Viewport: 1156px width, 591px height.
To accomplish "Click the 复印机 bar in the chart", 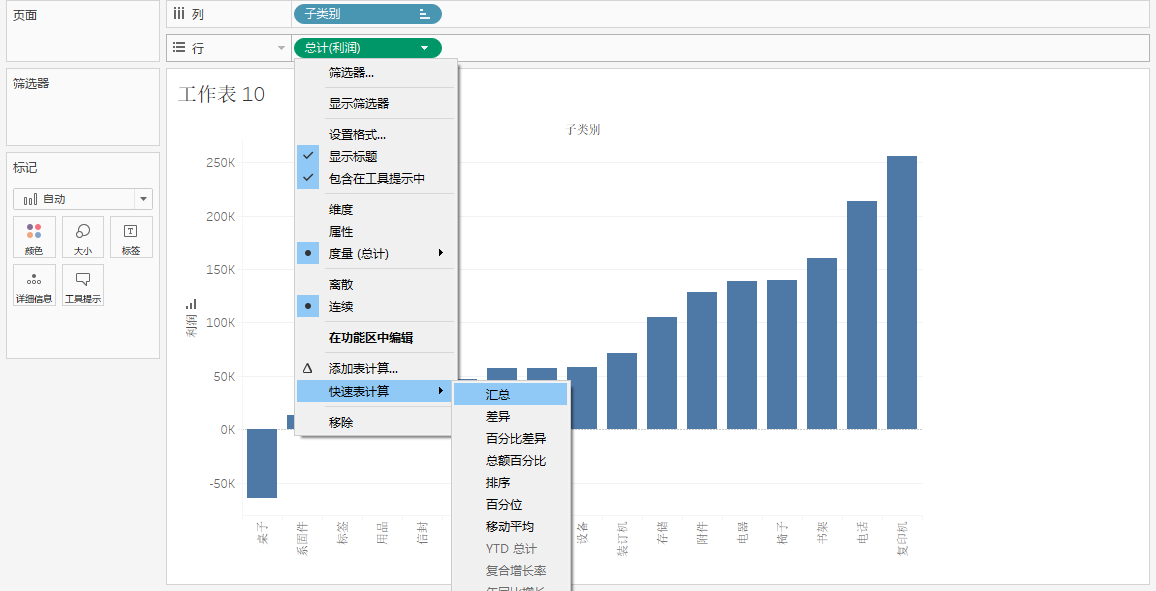I will [x=902, y=293].
